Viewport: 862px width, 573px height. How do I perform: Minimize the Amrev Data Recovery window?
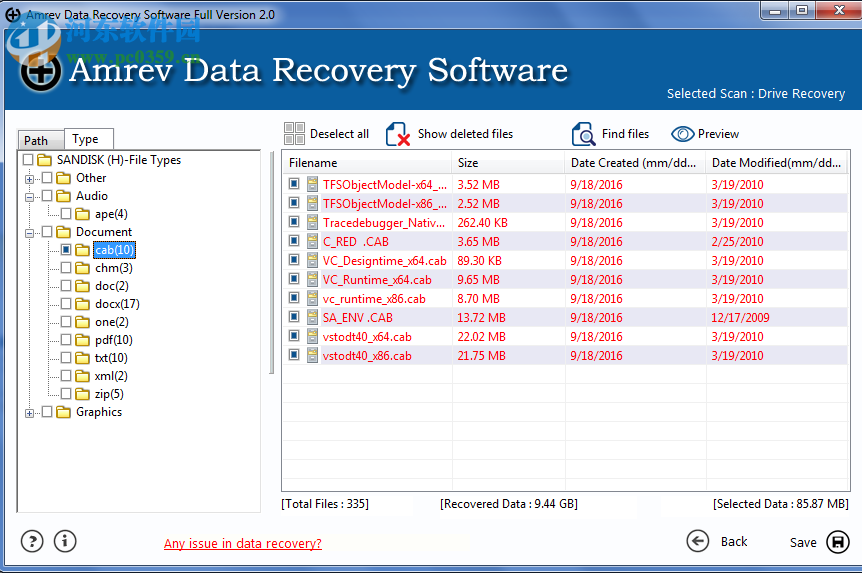[x=775, y=10]
